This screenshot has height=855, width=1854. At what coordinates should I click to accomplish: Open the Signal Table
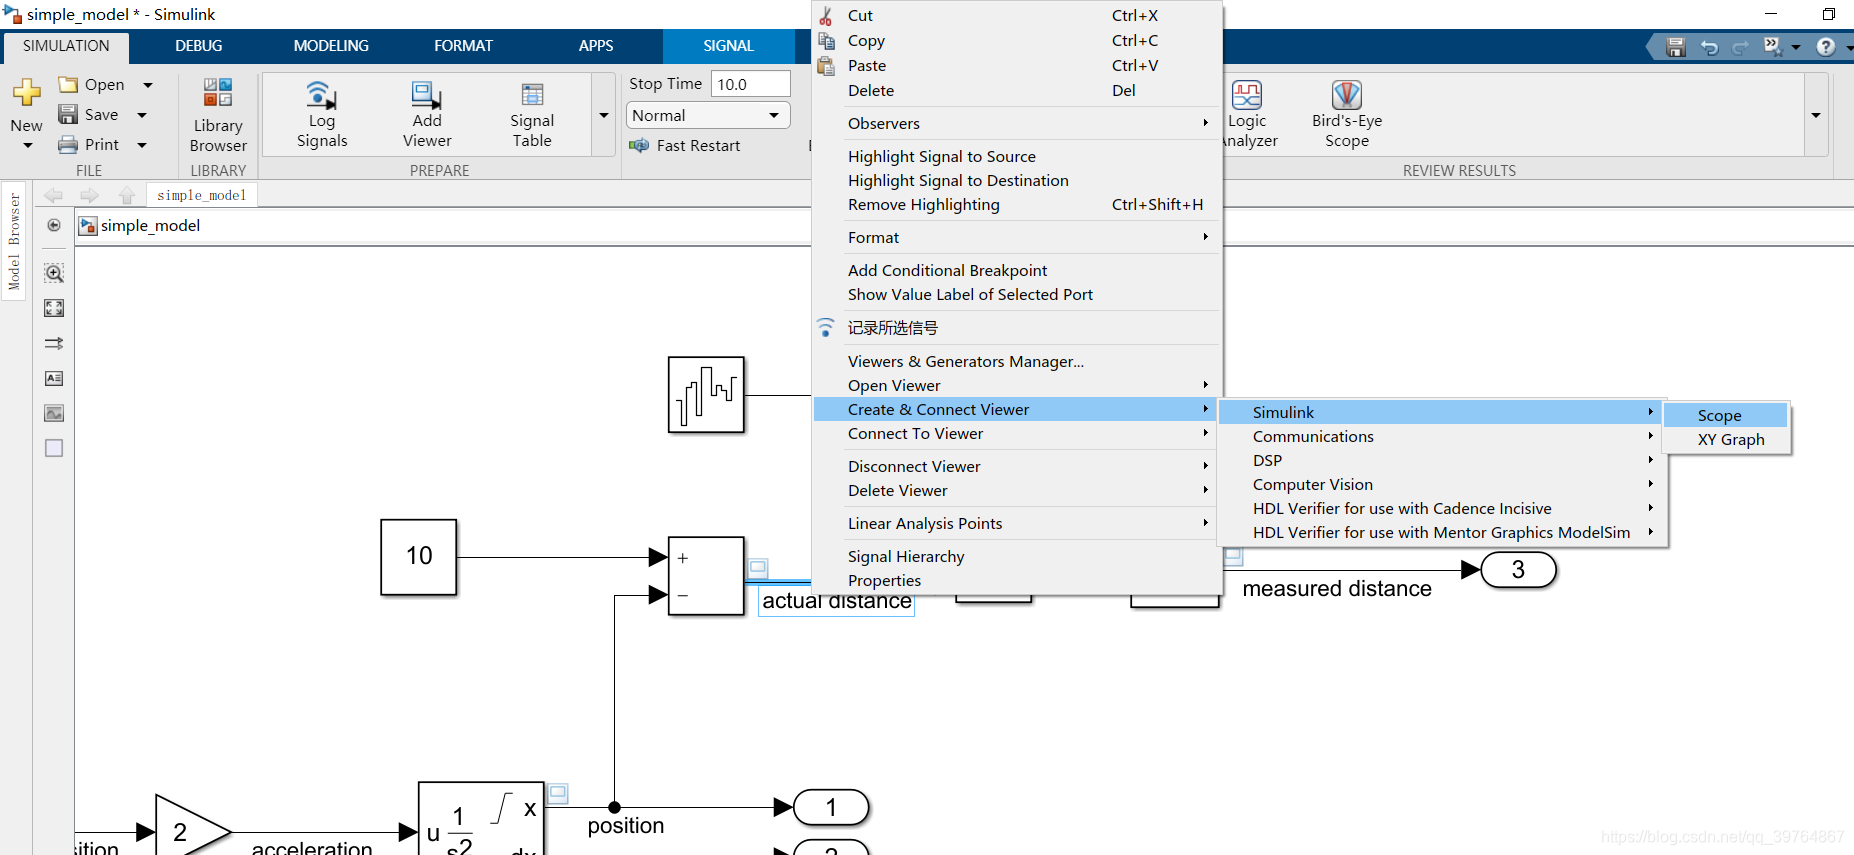point(532,115)
